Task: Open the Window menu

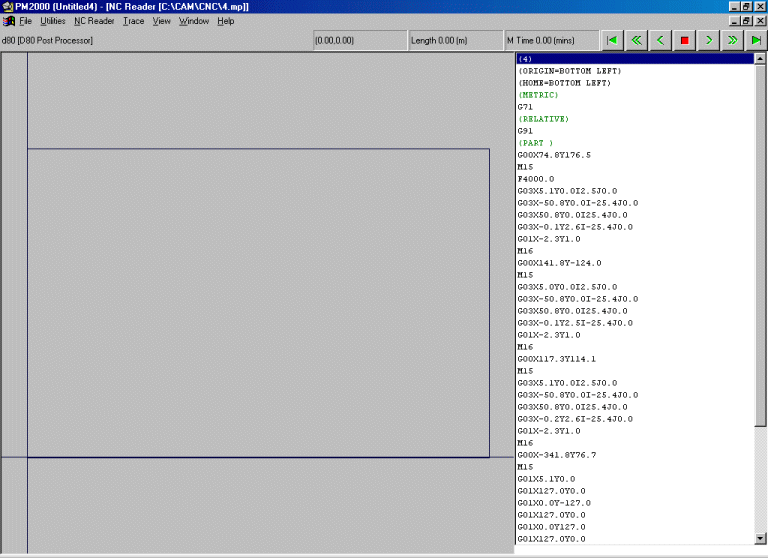Action: 193,21
